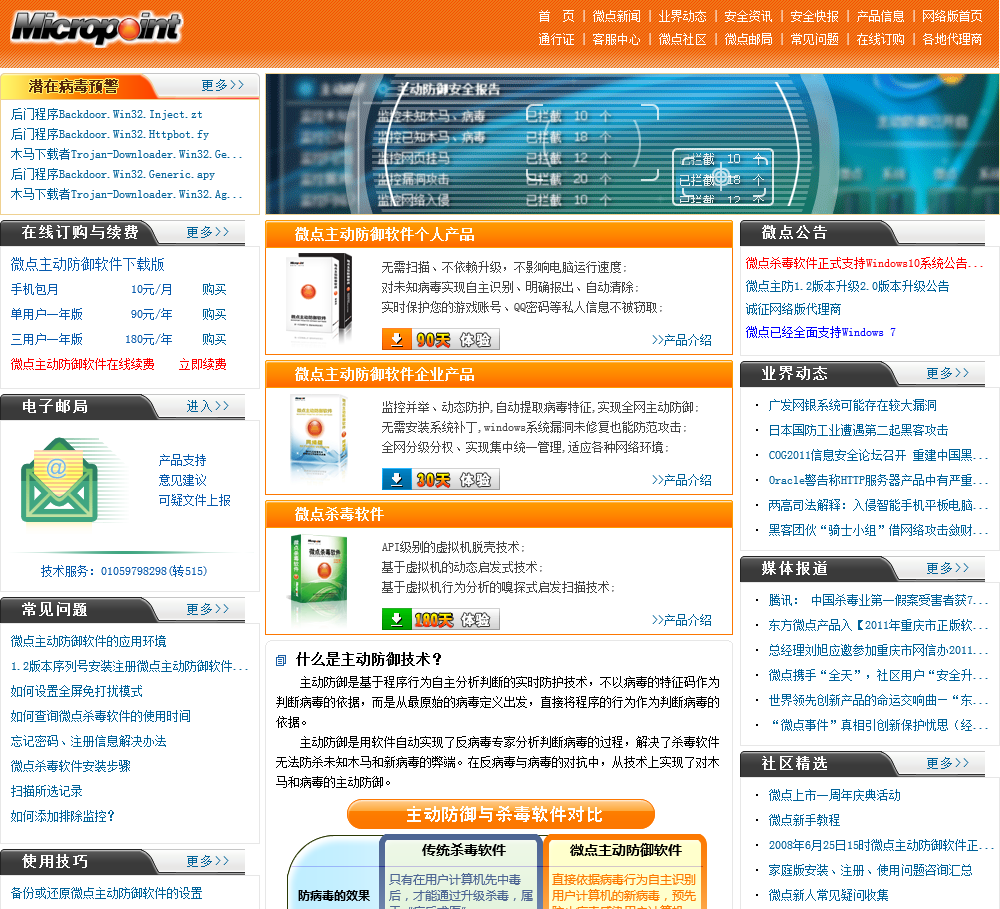1000x909 pixels.
Task: Open 业界动态 in the top navigation
Action: pyautogui.click(x=682, y=16)
